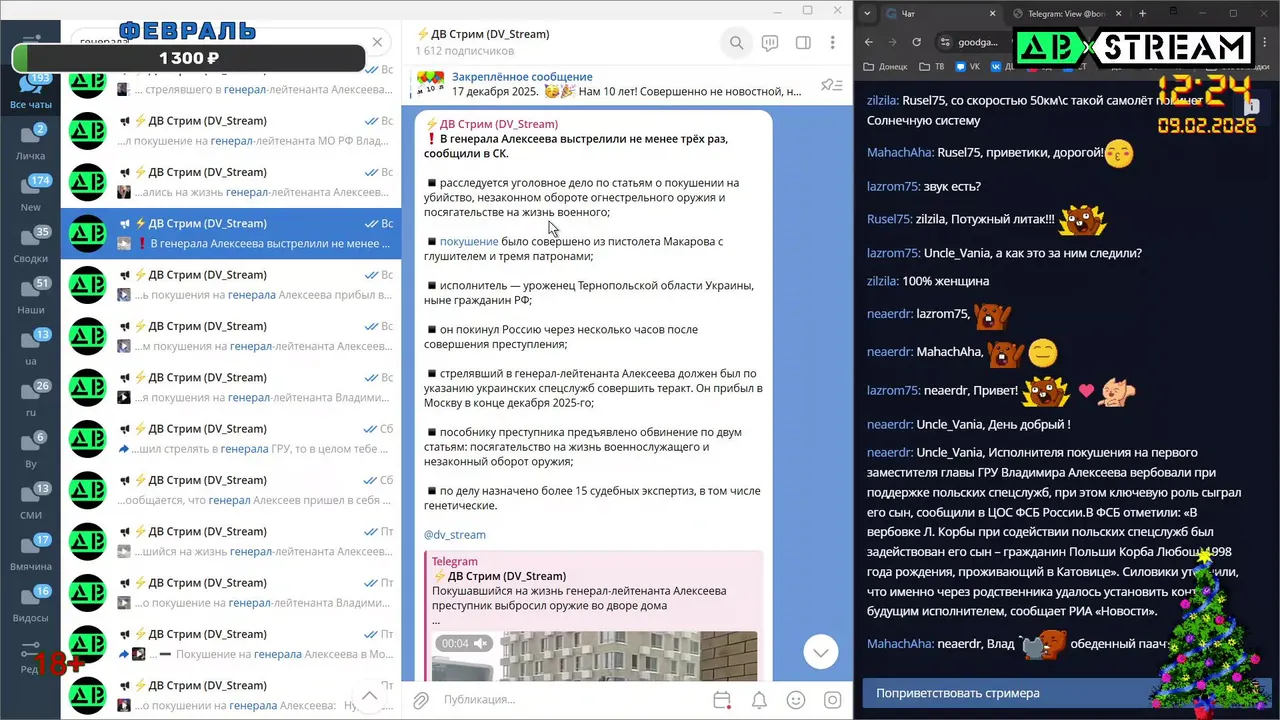The height and width of the screenshot is (720, 1280).
Task: Jump to bottom with round chevron button
Action: click(x=821, y=652)
